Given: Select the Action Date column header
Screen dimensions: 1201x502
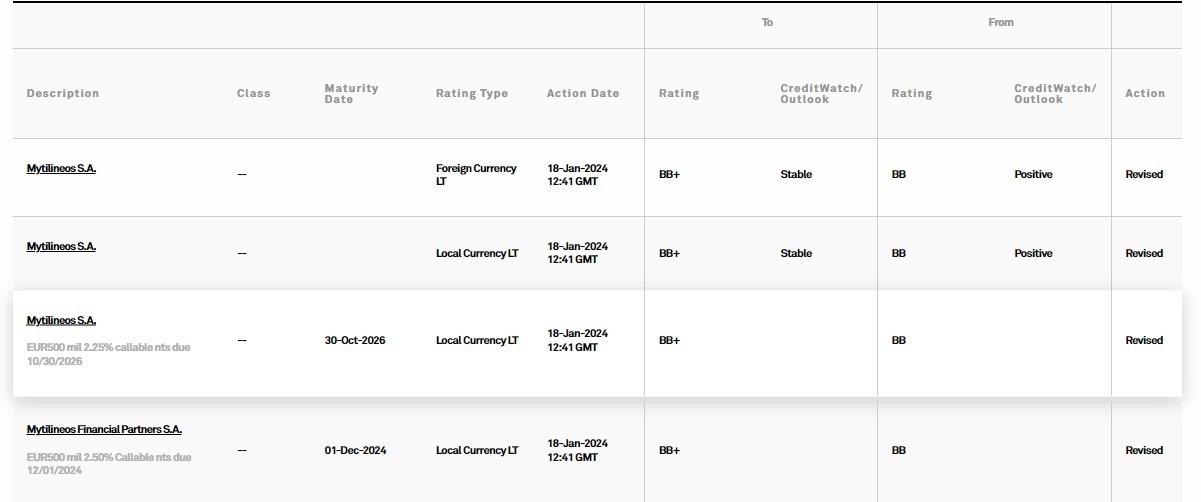Looking at the screenshot, I should (x=583, y=93).
